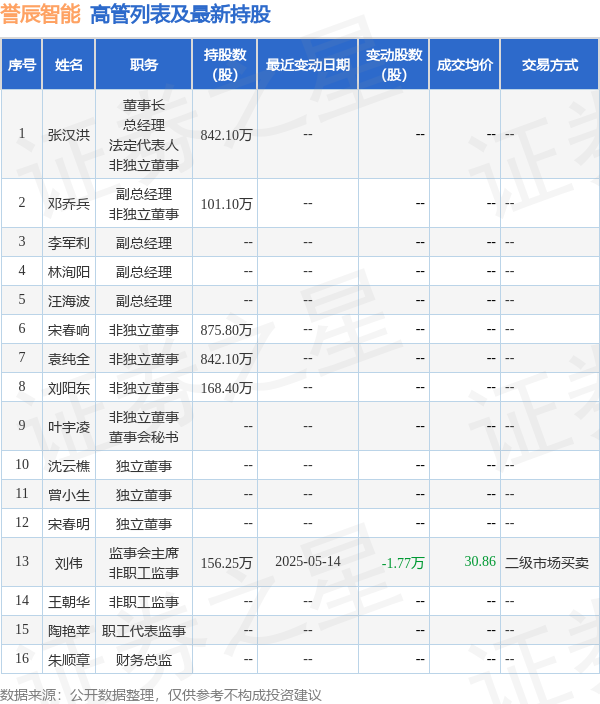Click the name 汪海波
Screen dimensions: 600x704
point(69,301)
